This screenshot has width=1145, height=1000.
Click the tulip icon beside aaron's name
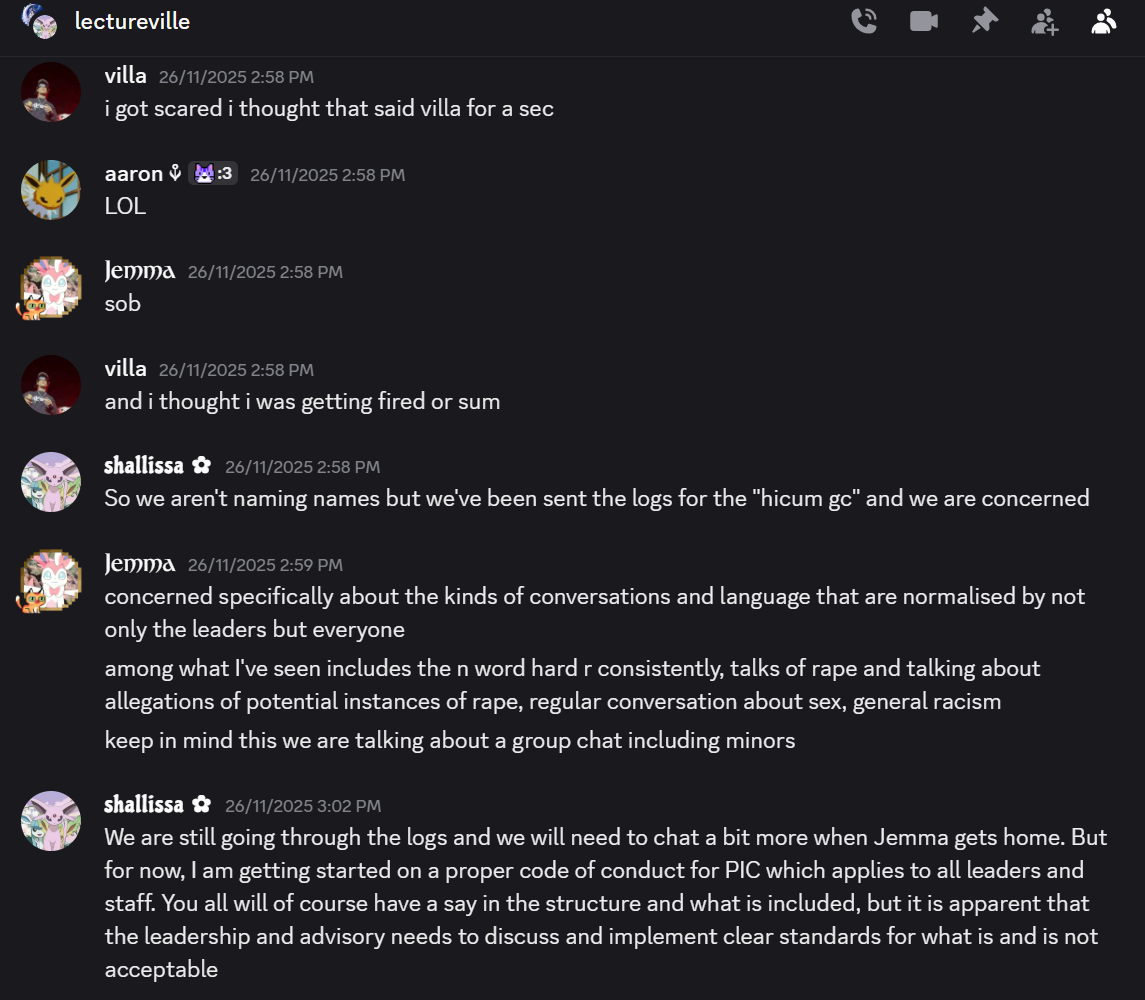(x=175, y=174)
